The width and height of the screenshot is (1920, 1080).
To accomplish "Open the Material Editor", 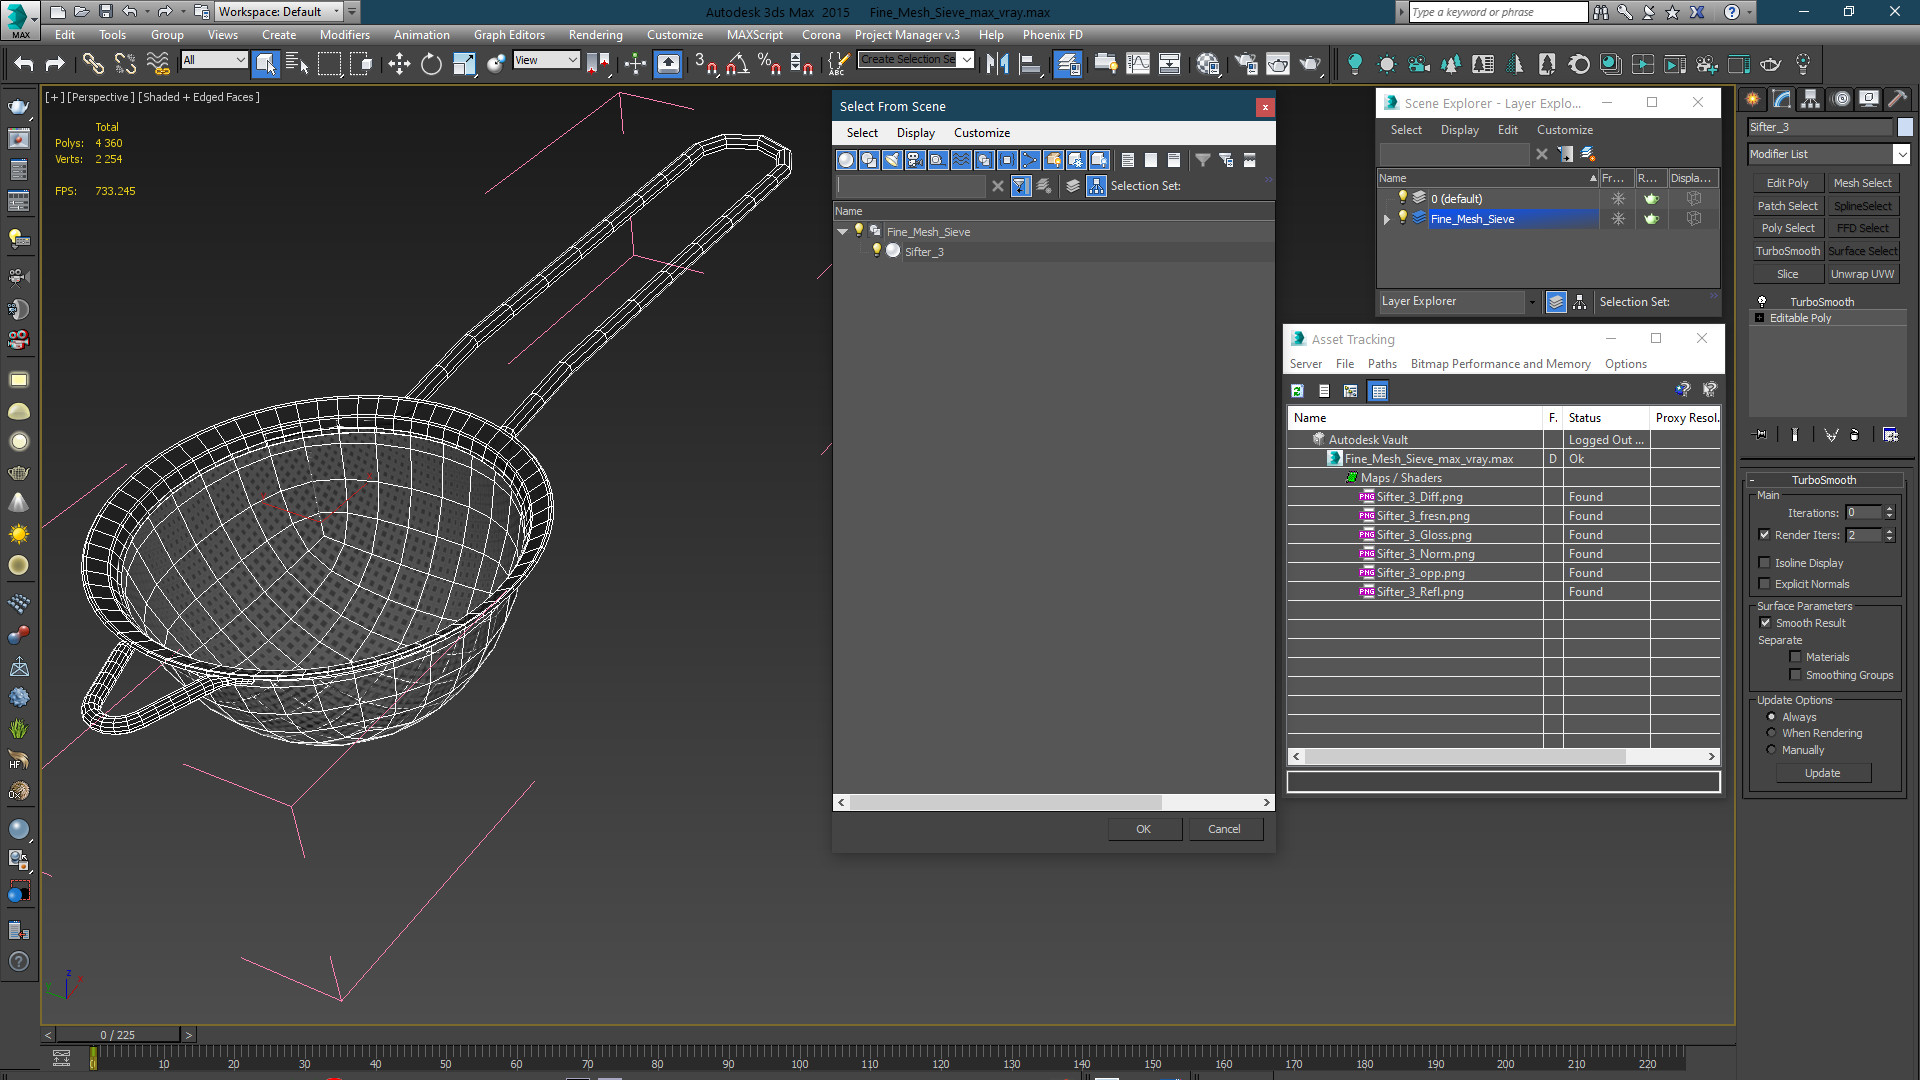I will pos(1208,64).
